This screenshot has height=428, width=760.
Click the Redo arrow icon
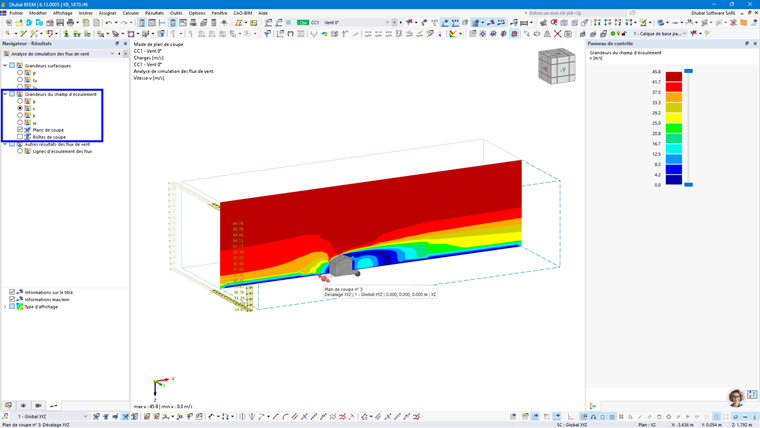(x=124, y=23)
